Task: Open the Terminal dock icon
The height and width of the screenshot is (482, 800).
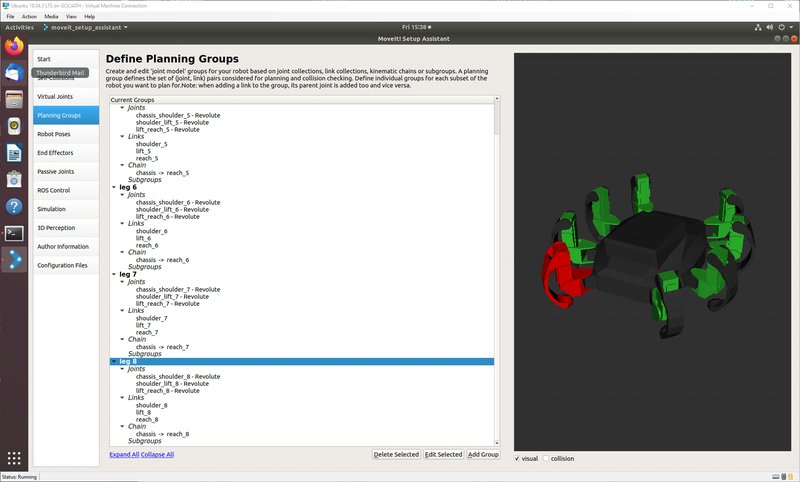Action: 14,233
